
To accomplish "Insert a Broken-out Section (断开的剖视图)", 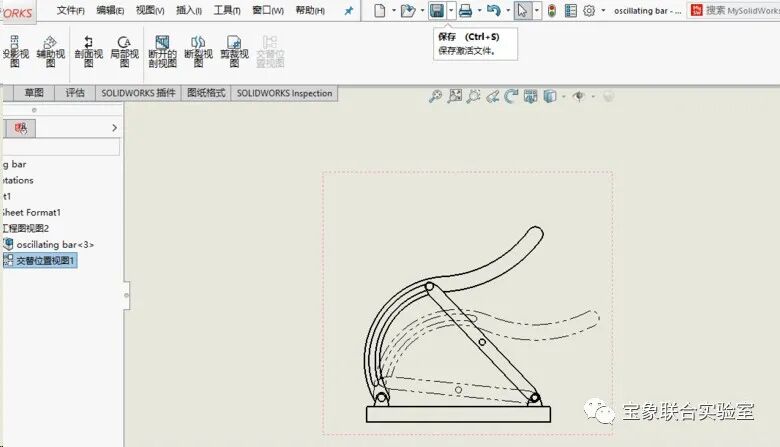I will 163,51.
